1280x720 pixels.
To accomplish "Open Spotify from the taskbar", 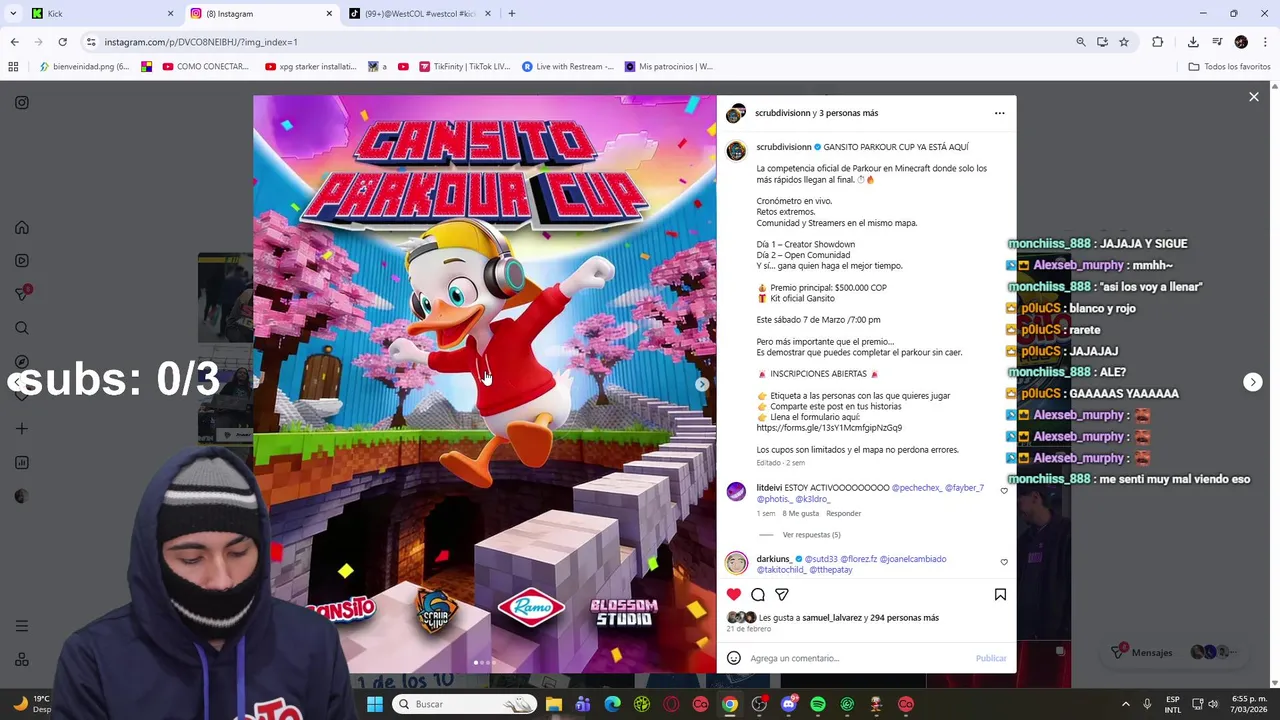I will 818,704.
